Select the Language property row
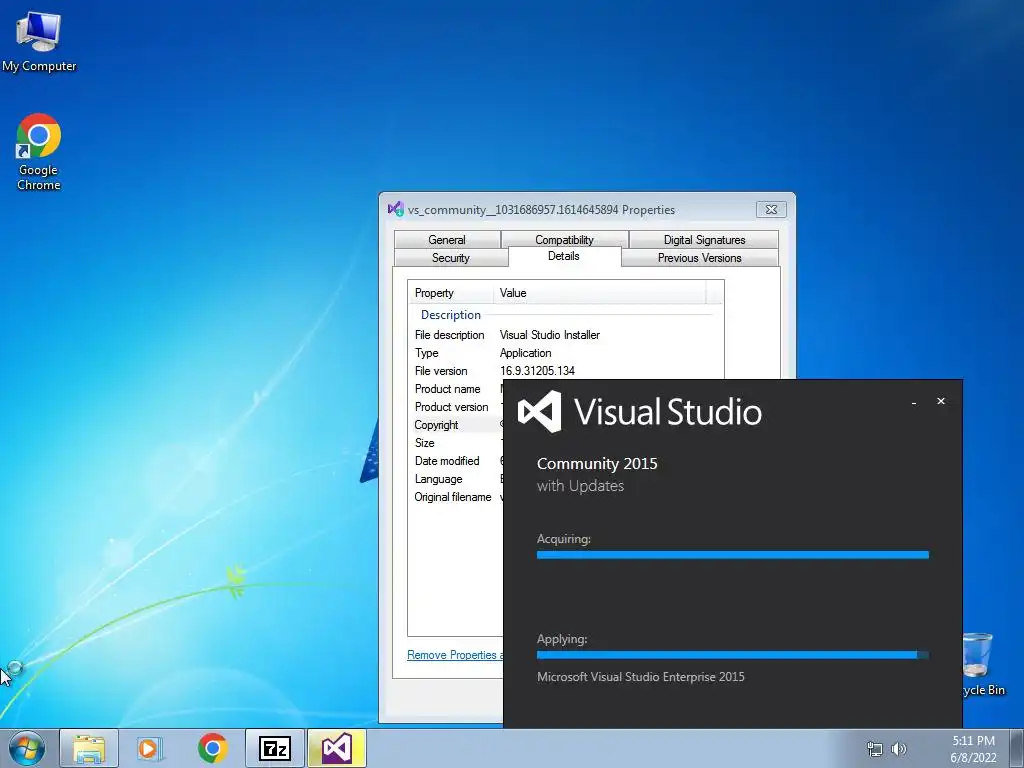This screenshot has width=1024, height=768. pos(456,479)
